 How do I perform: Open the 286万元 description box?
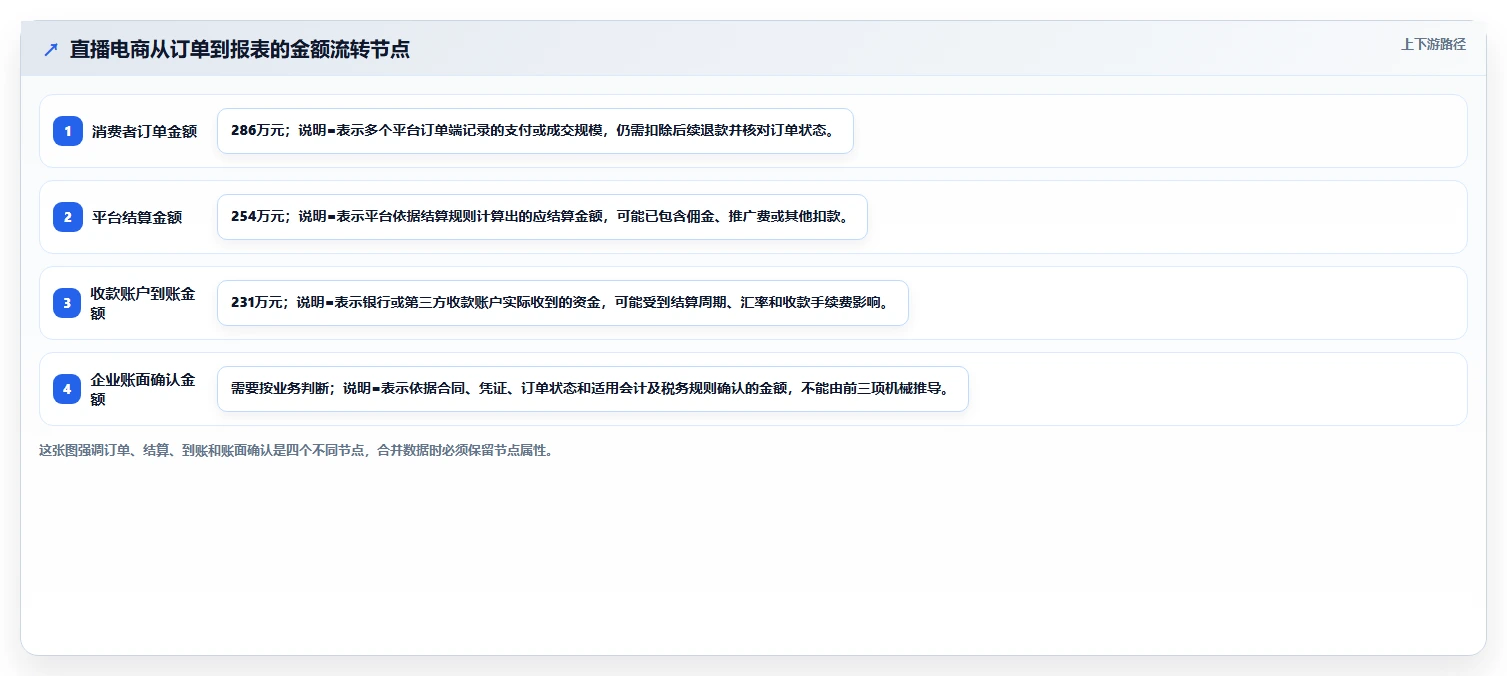click(535, 131)
